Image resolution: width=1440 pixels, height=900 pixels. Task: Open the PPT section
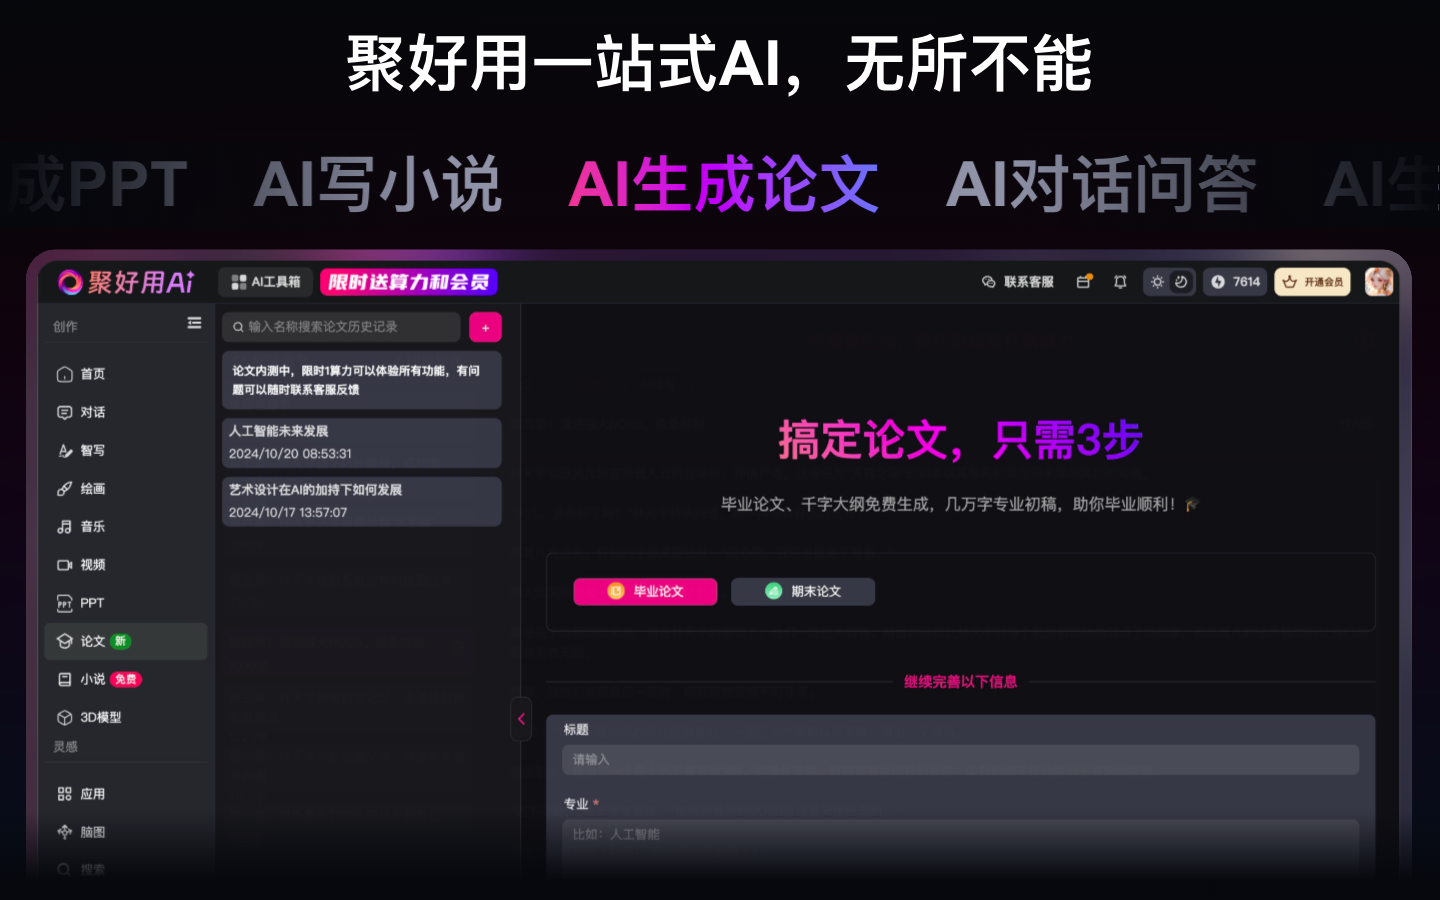[x=126, y=603]
